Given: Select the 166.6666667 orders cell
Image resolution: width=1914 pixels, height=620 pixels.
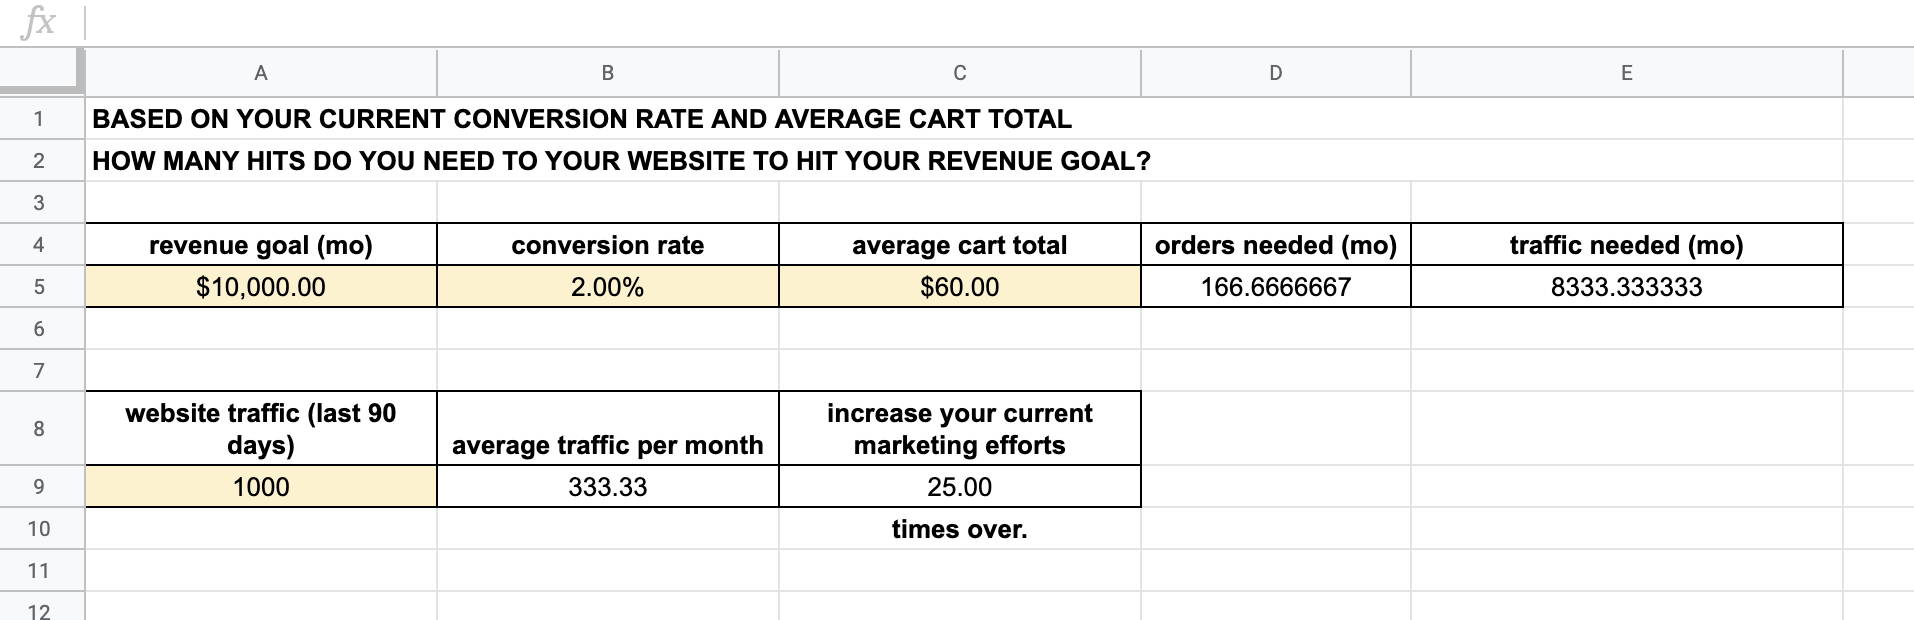Looking at the screenshot, I should (x=1276, y=287).
